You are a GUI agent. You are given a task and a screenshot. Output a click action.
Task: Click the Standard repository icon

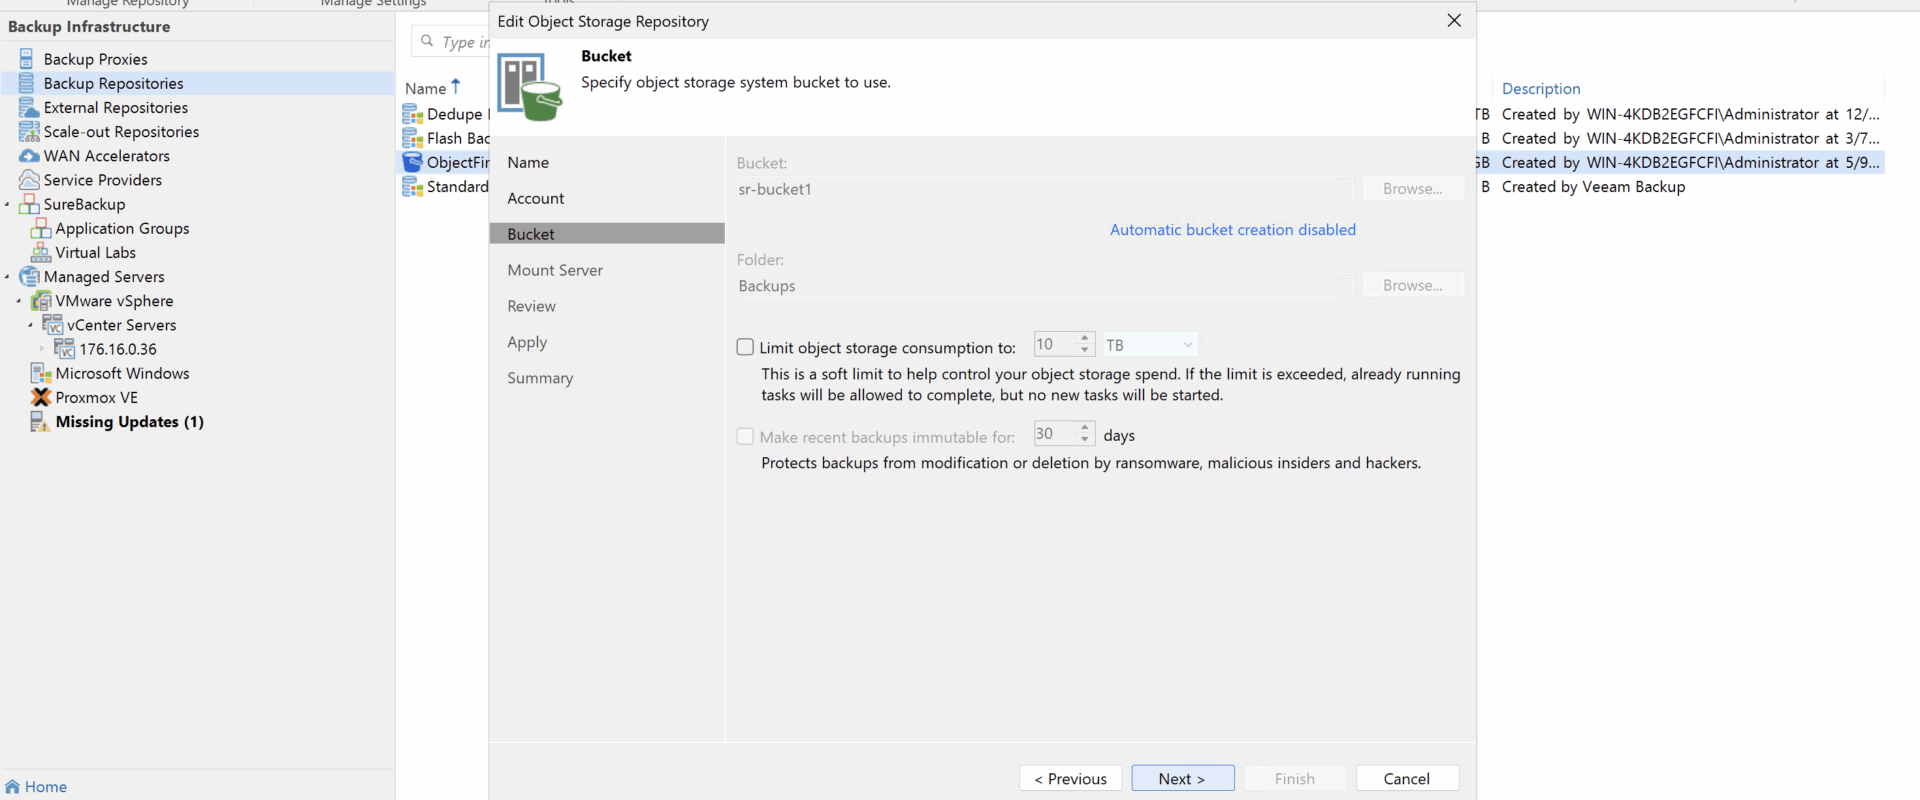click(x=412, y=186)
